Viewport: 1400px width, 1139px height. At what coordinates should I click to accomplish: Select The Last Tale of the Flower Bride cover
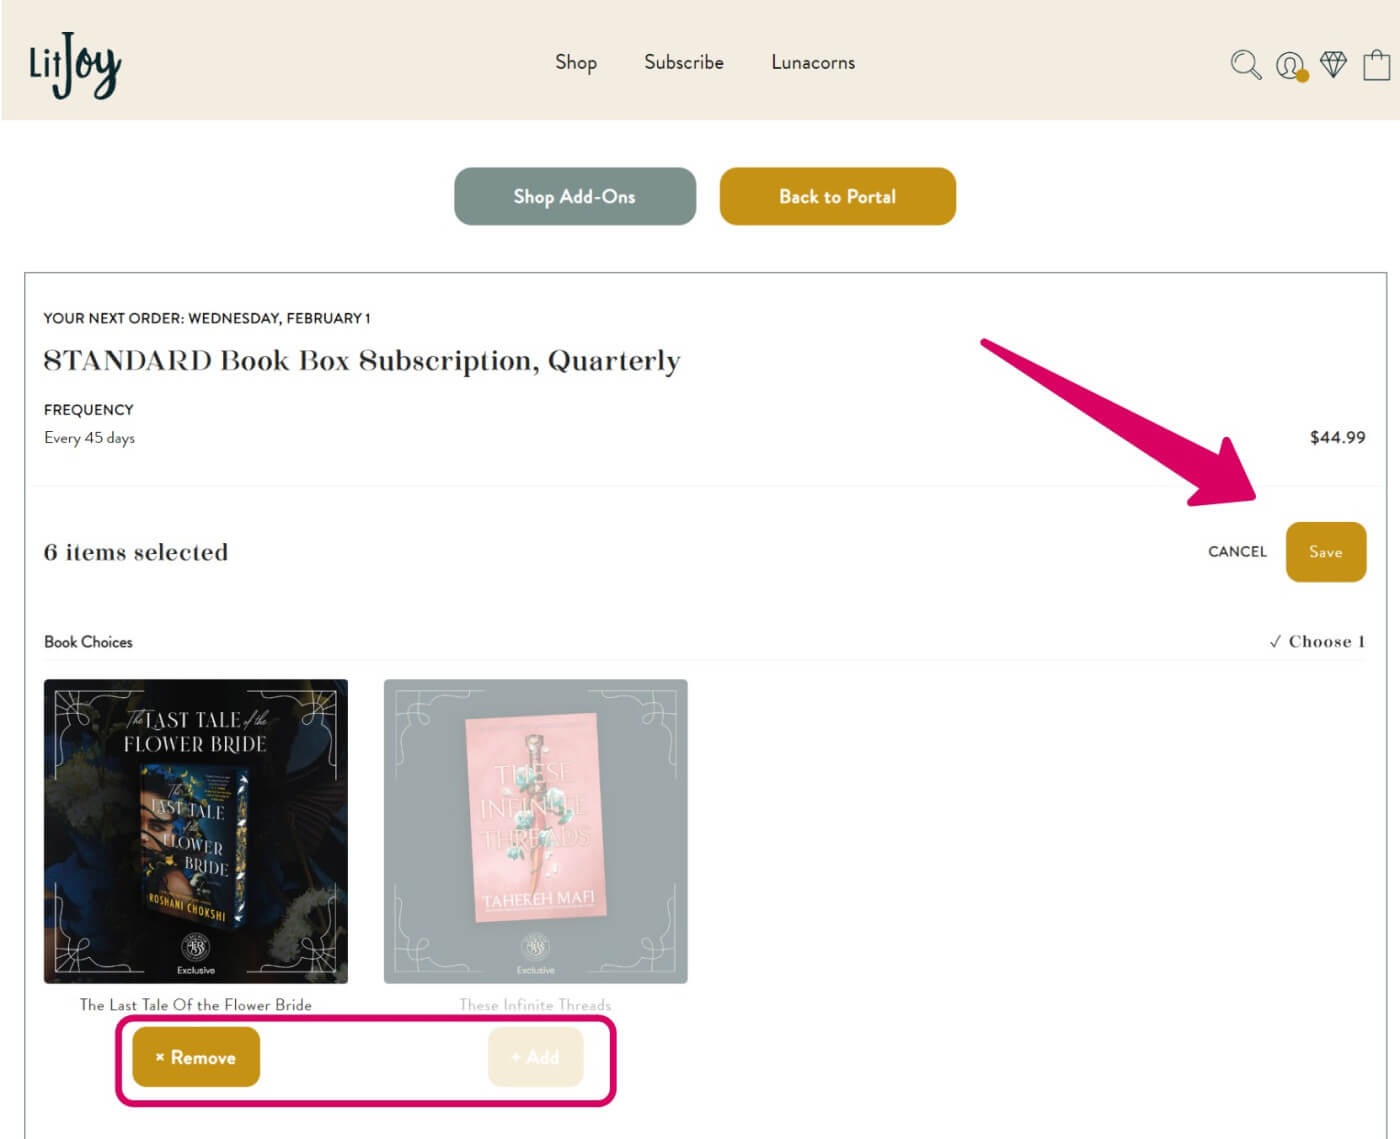click(x=196, y=831)
